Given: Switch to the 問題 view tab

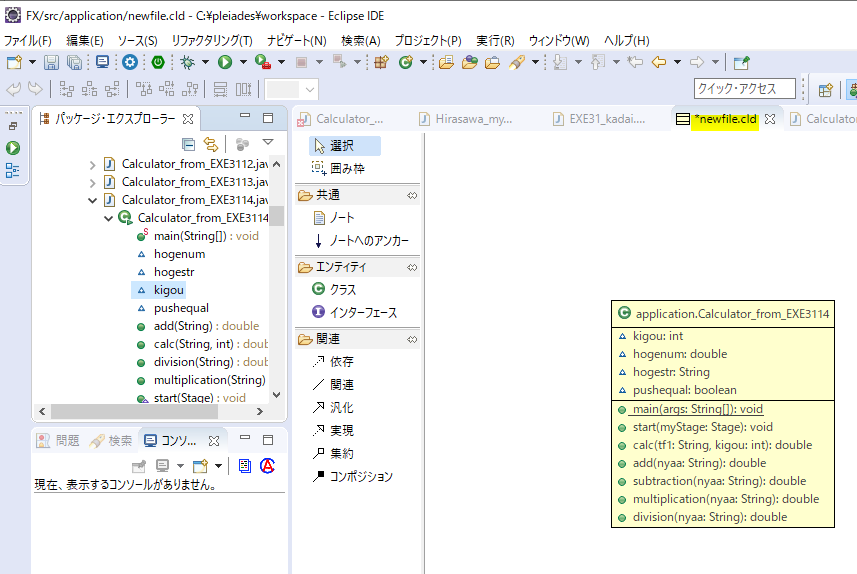Looking at the screenshot, I should pyautogui.click(x=58, y=441).
